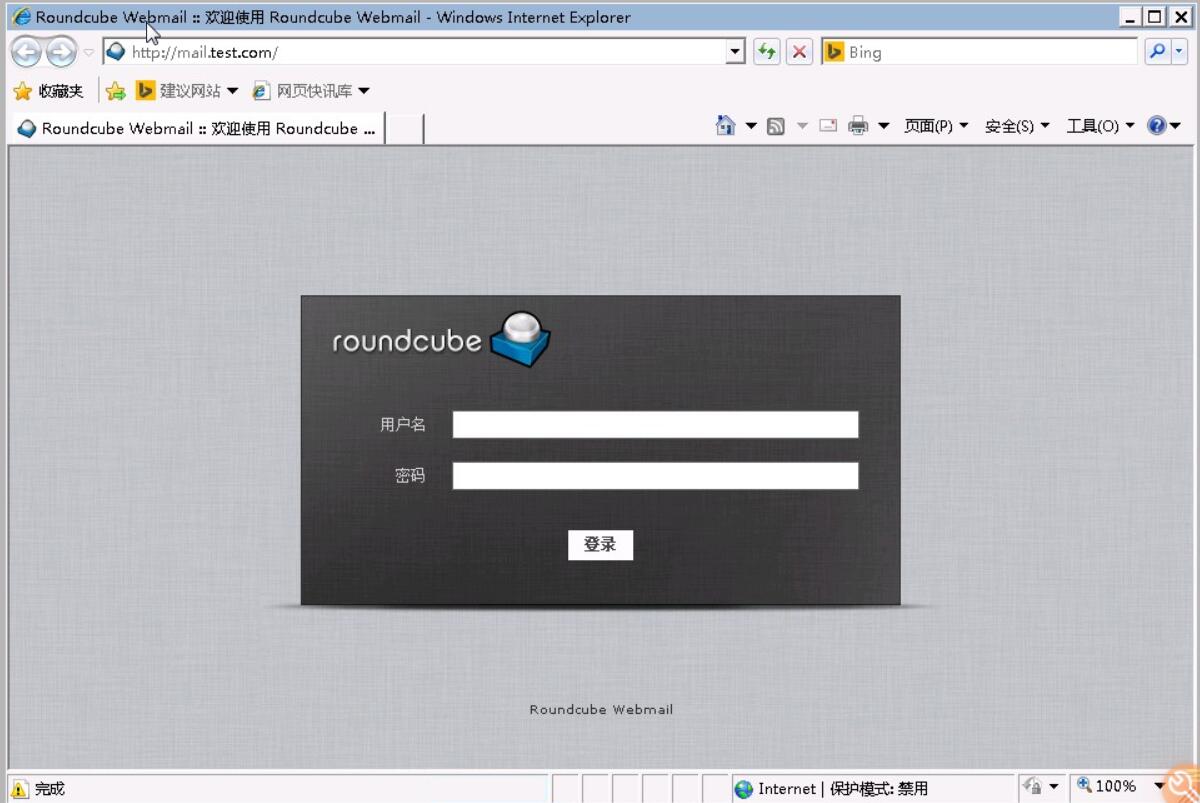Click the green Refresh page icon
This screenshot has height=803, width=1200.
point(766,52)
